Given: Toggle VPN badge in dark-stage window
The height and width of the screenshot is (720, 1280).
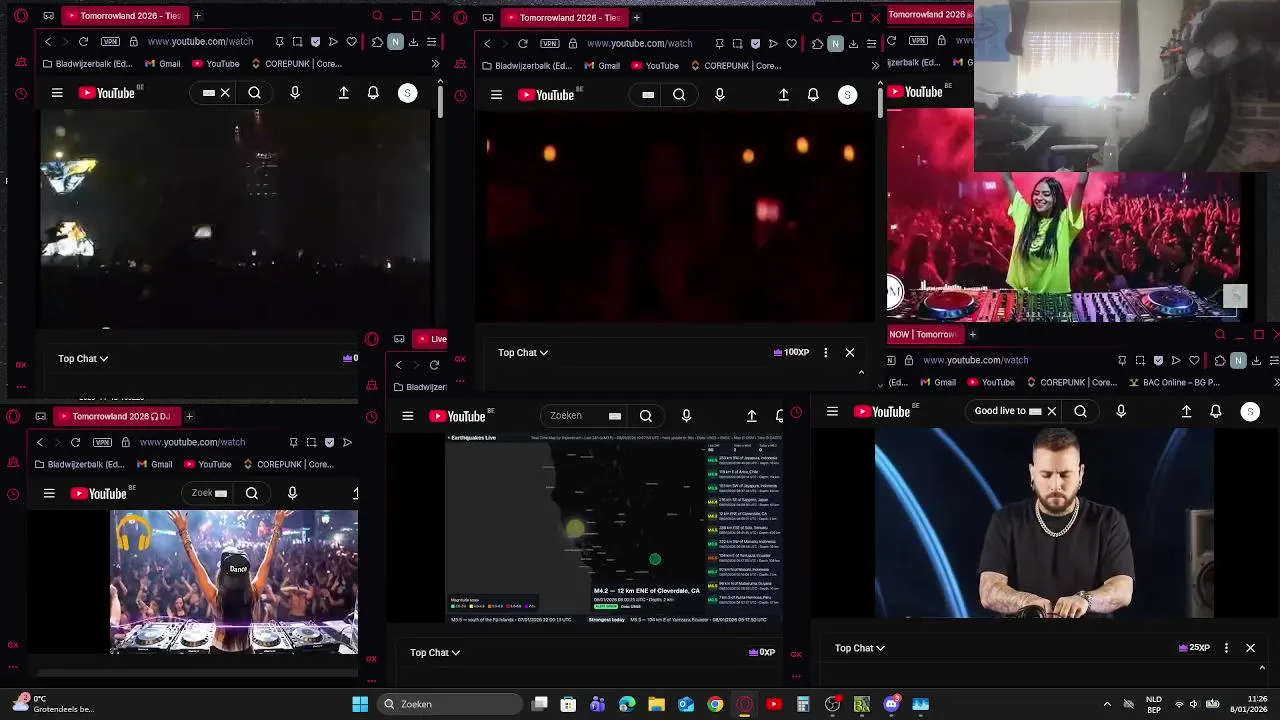Looking at the screenshot, I should click(110, 42).
